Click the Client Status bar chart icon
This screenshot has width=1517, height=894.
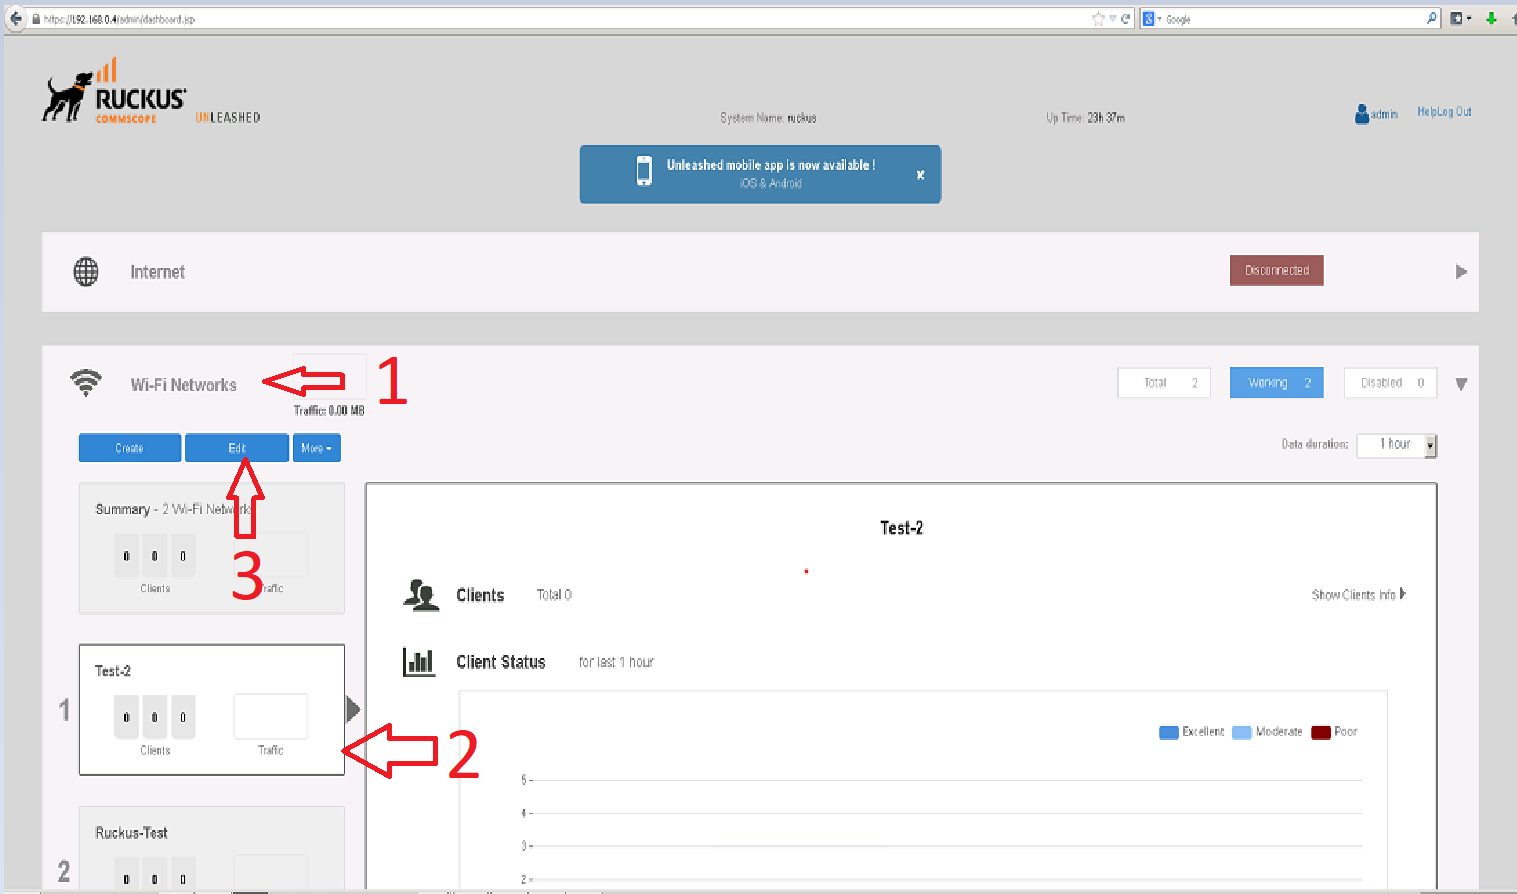pos(419,662)
